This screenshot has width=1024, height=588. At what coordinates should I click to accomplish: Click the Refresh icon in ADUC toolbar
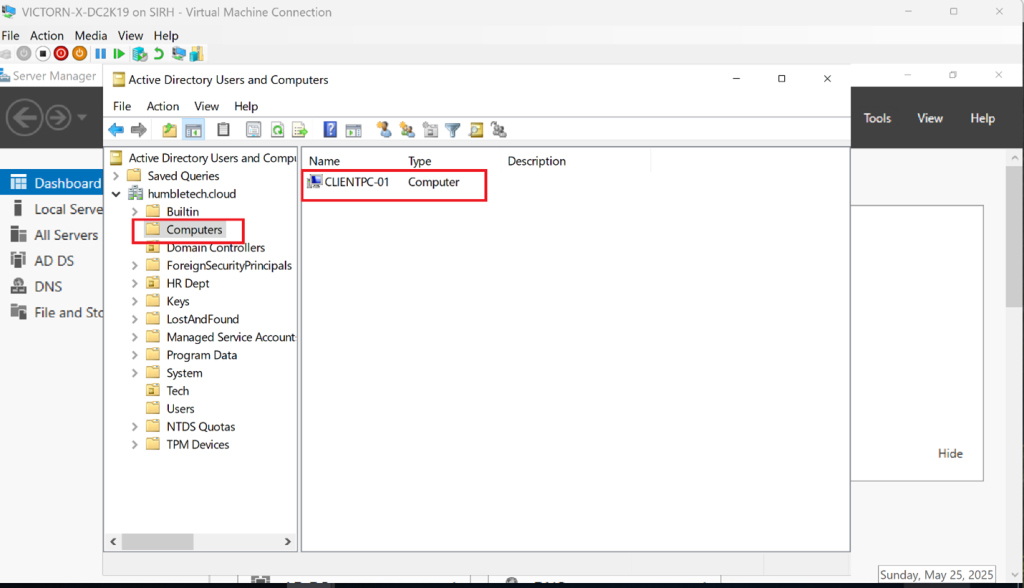(x=277, y=130)
